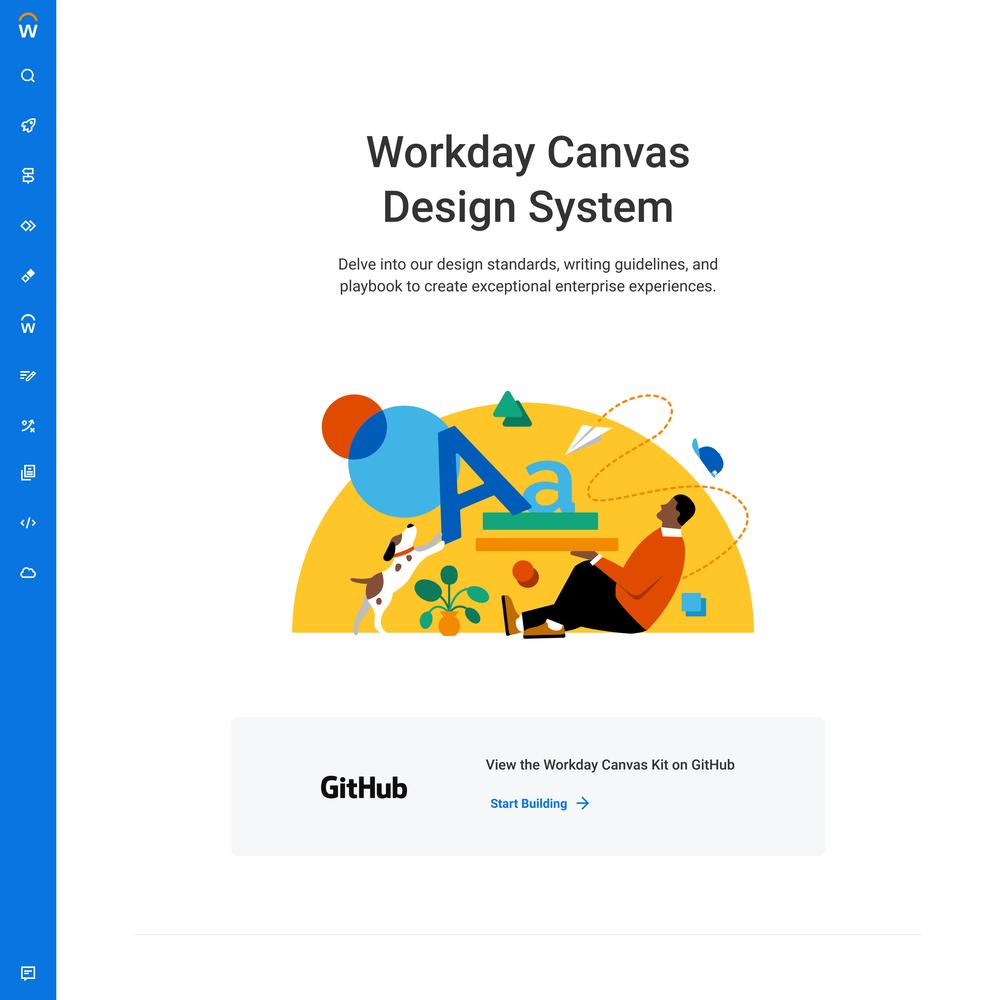Open the text lines with pencil icon
1000x1000 pixels.
(28, 376)
